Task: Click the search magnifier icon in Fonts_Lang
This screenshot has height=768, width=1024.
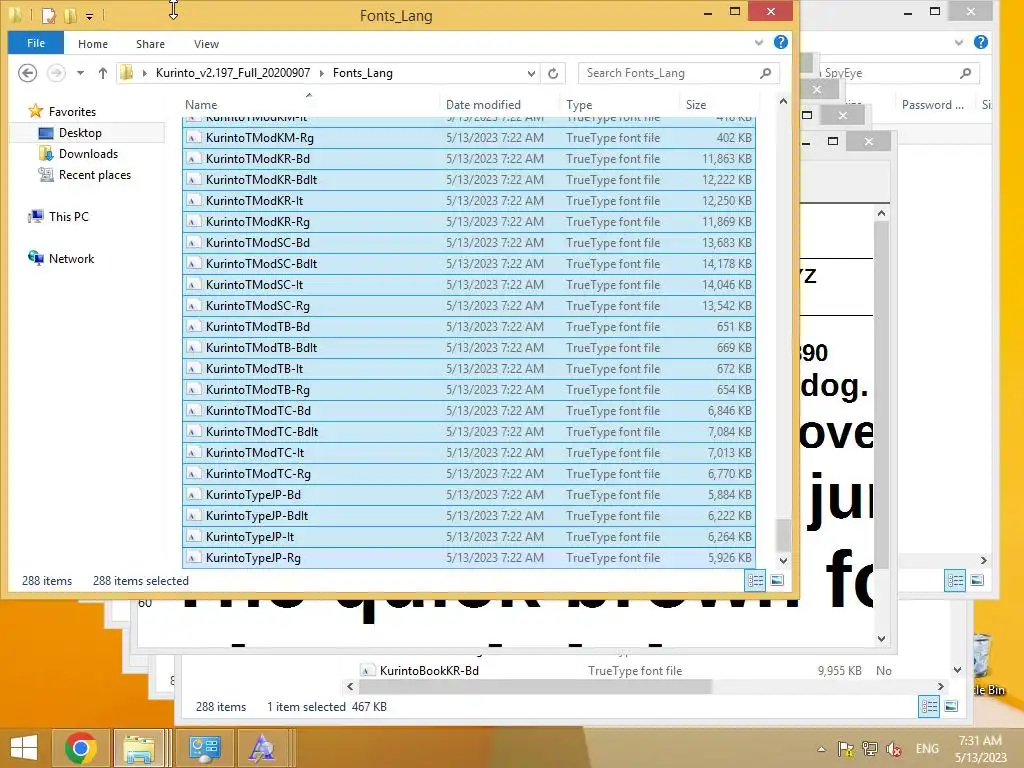Action: (x=766, y=73)
